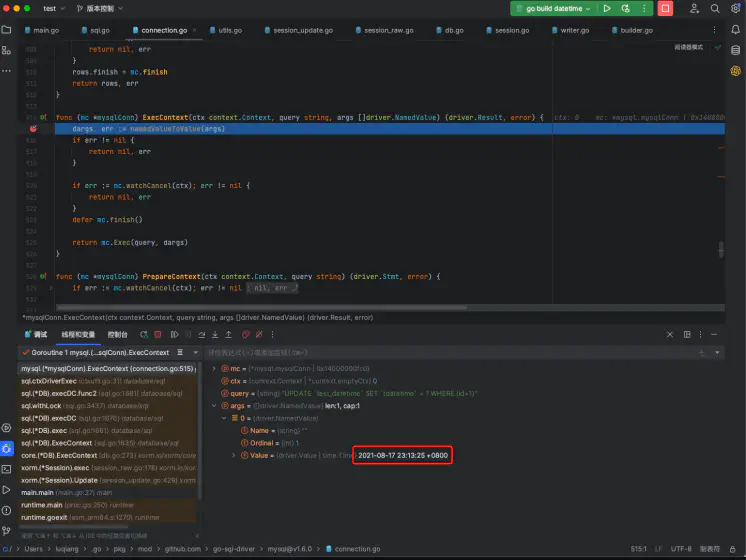This screenshot has width=746, height=560.
Task: Open the version control dropdown
Action: click(100, 8)
